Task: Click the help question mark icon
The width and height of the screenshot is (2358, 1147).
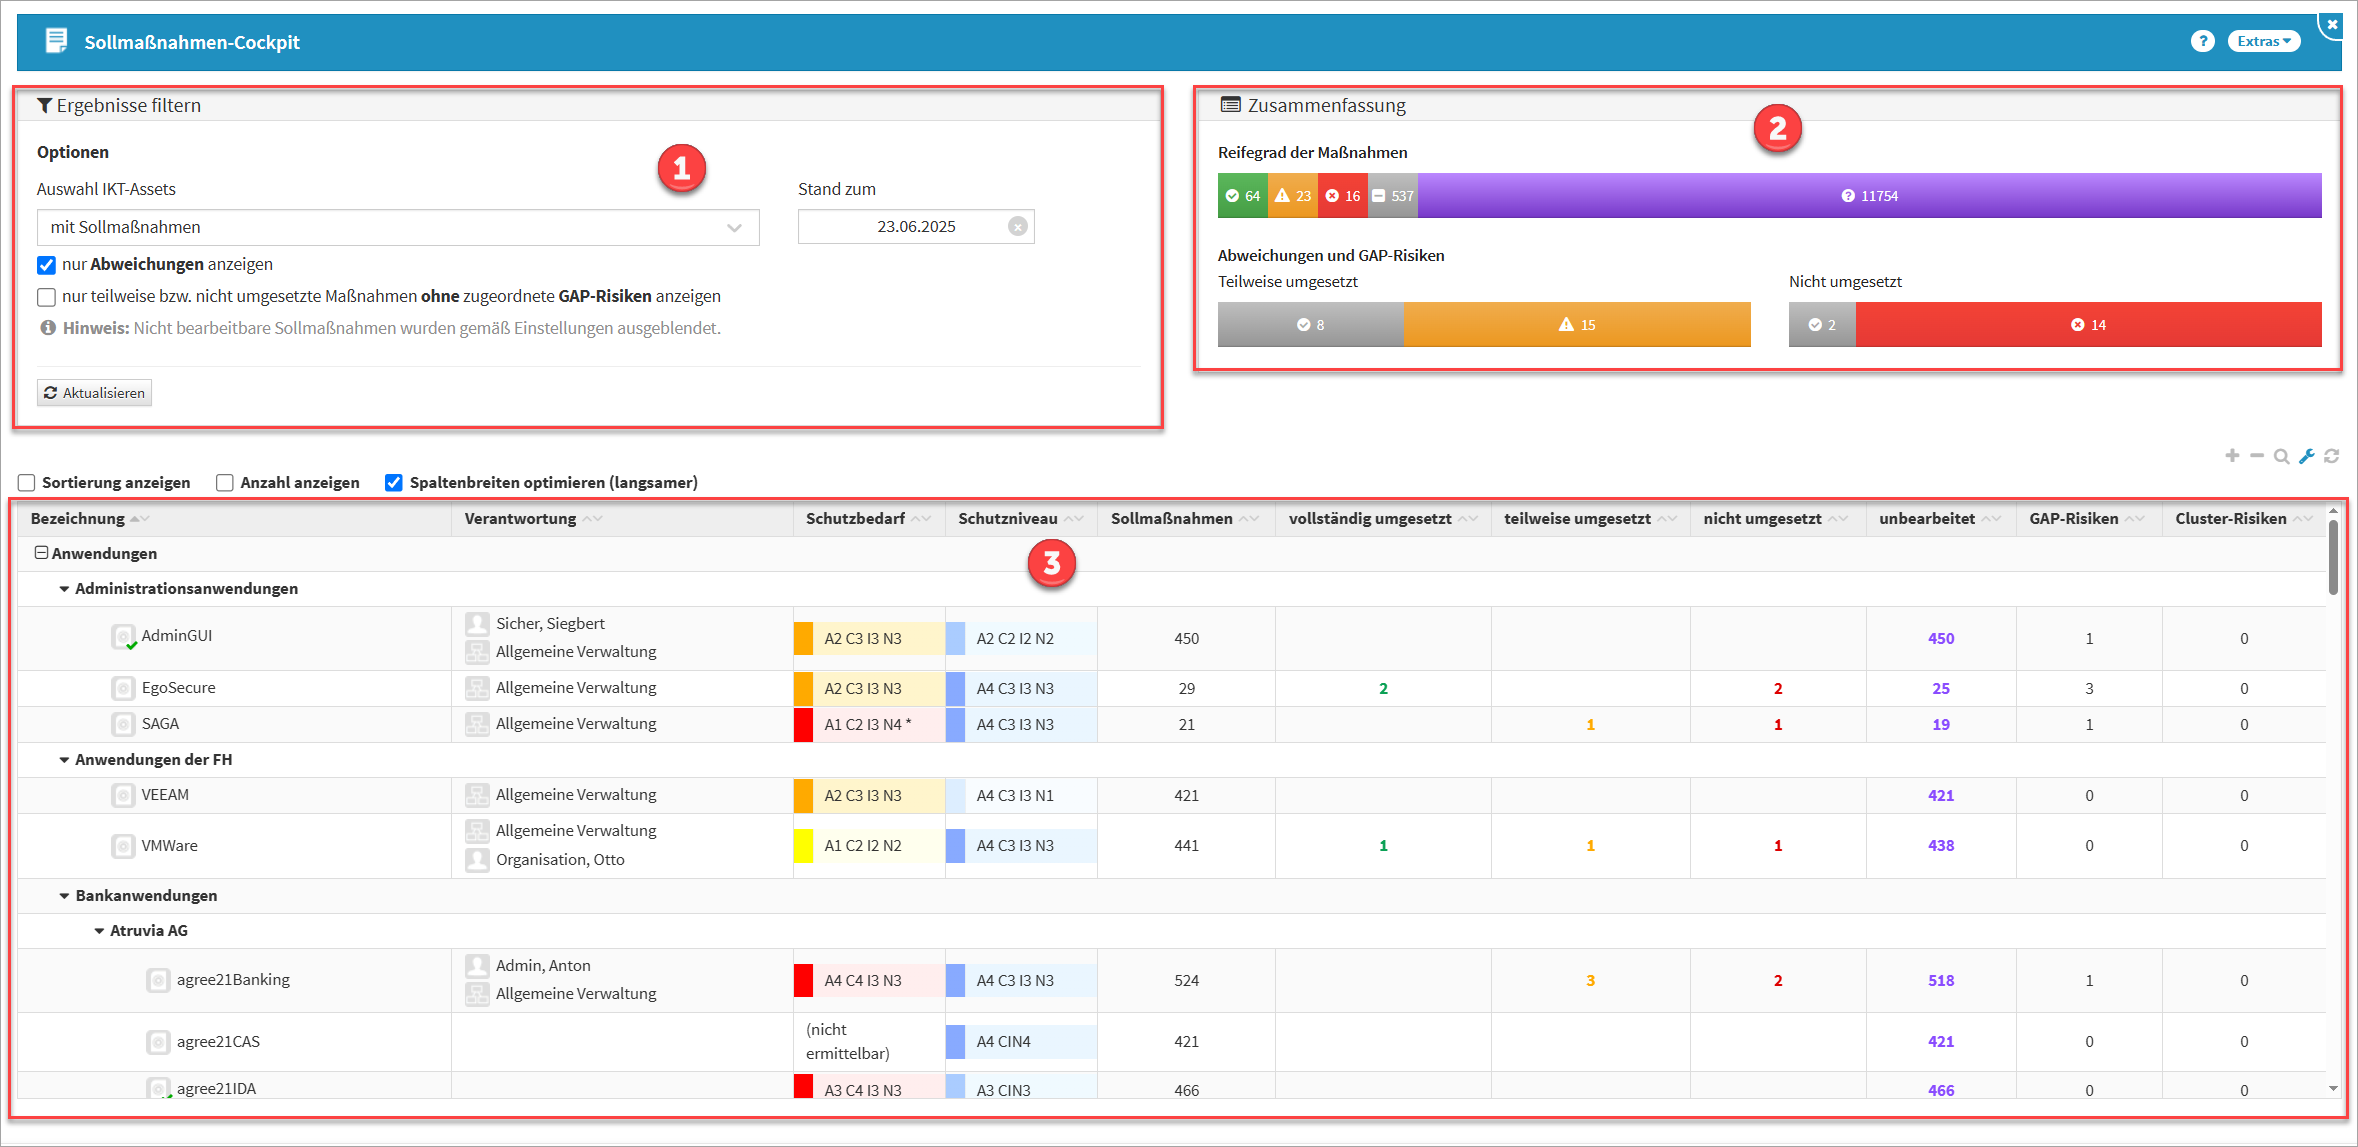Action: coord(2202,41)
